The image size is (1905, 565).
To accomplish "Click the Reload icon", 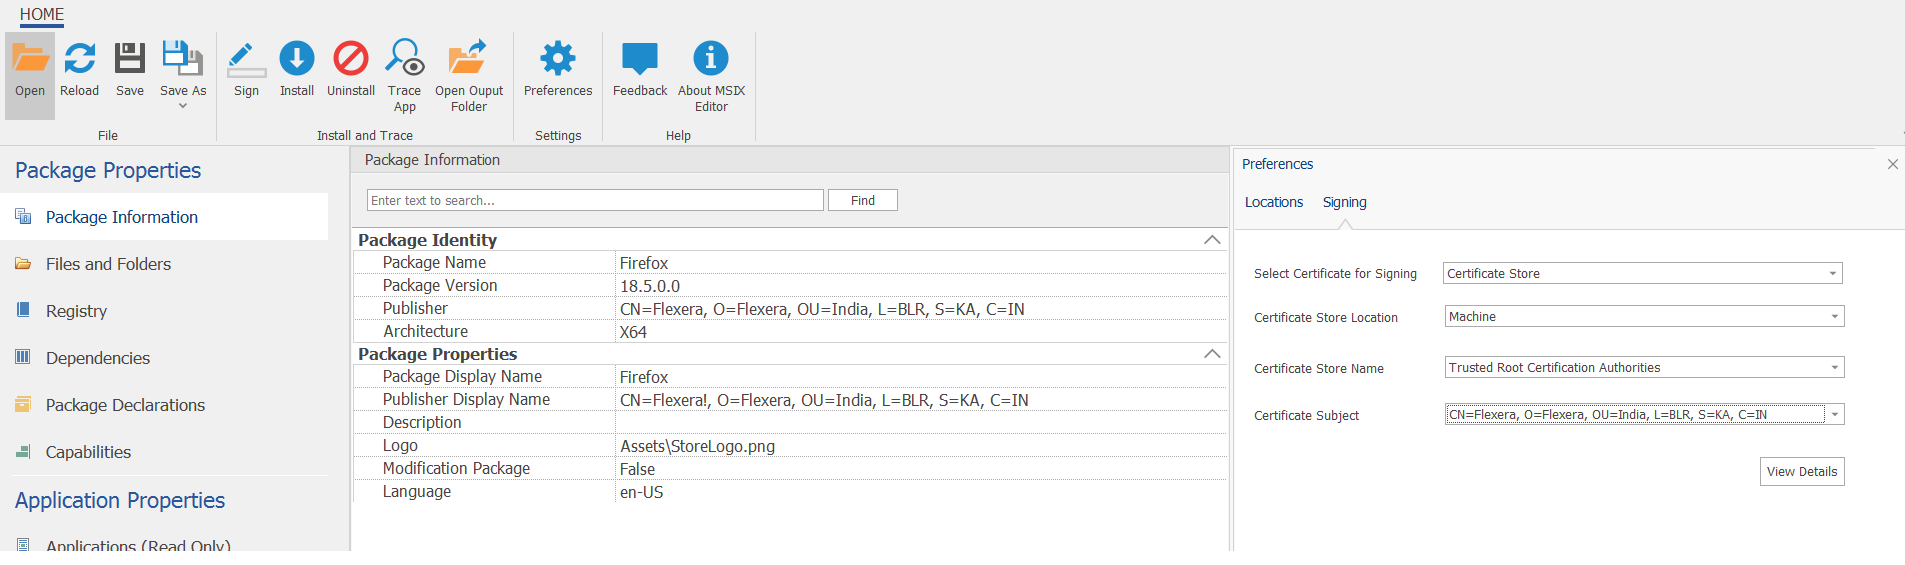I will (x=80, y=58).
